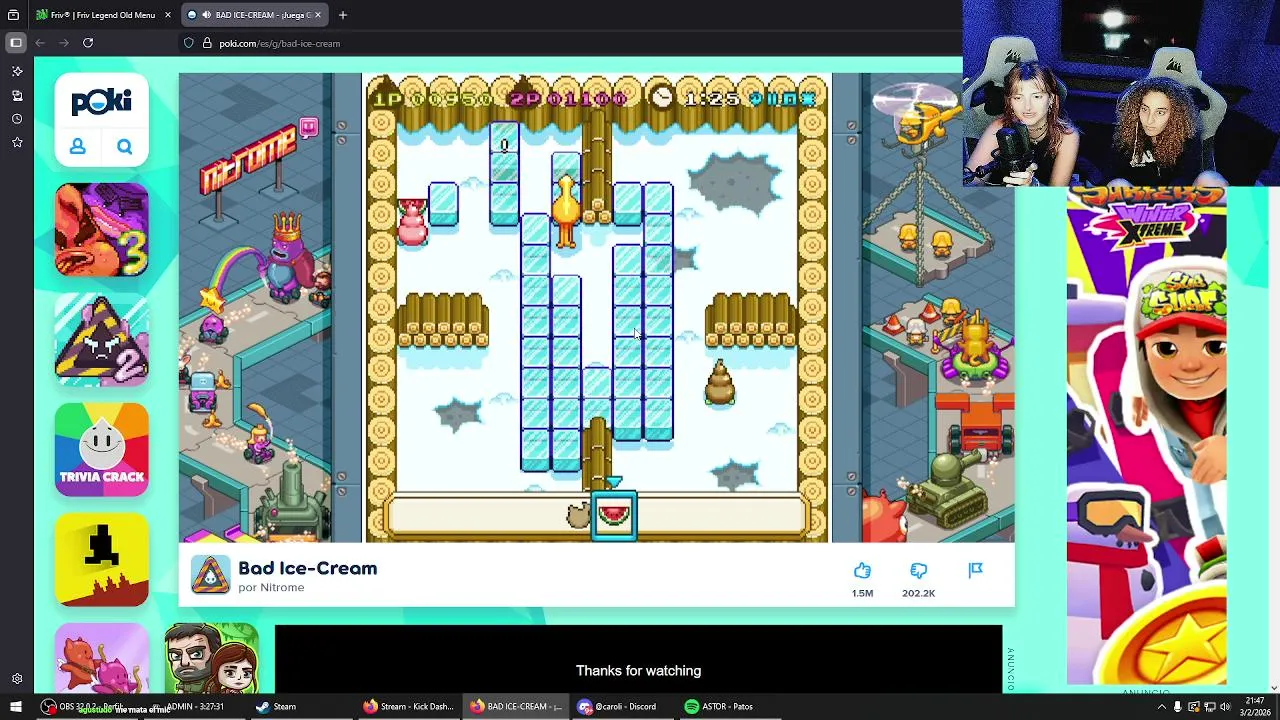
Task: Open the Poki search magnifier icon
Action: (x=124, y=147)
